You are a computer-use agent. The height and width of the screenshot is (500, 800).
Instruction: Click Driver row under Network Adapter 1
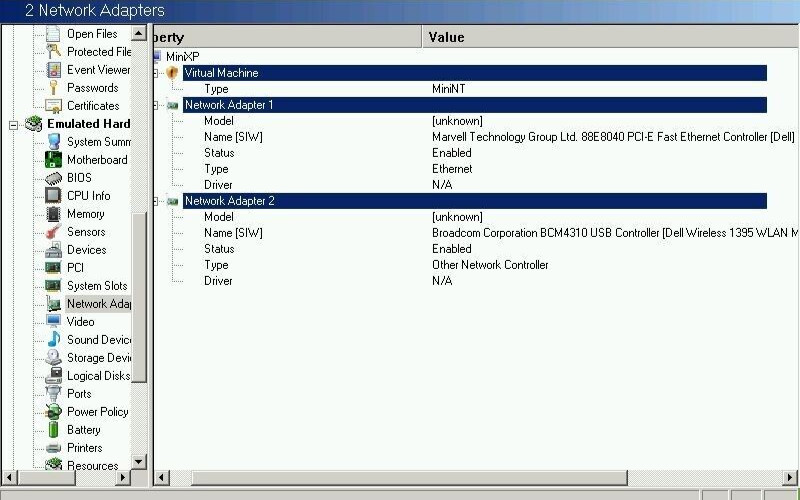[218, 185]
